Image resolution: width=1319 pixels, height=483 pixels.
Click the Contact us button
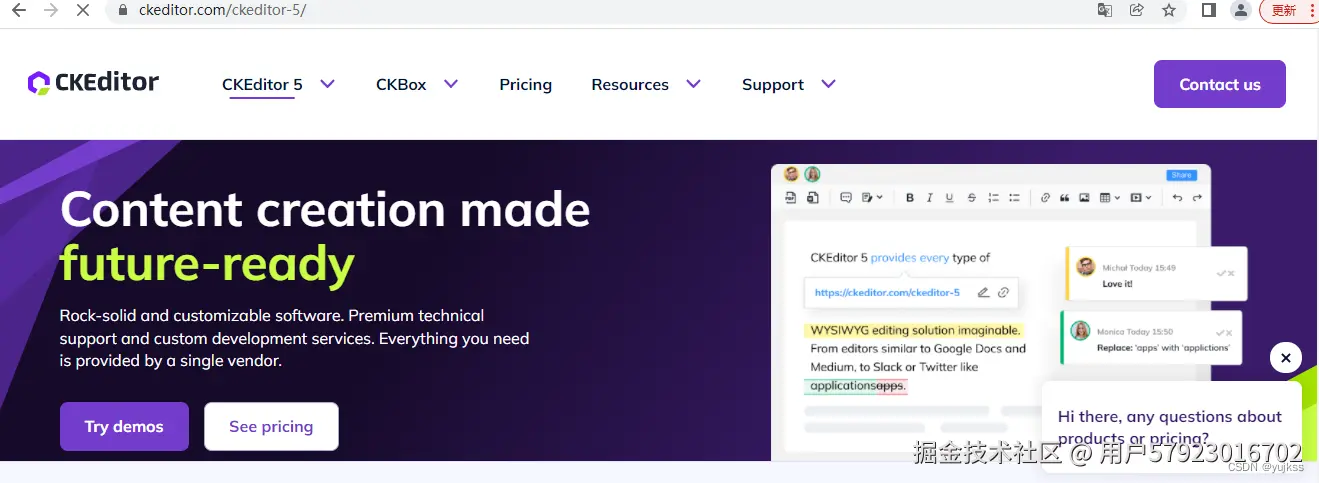[1220, 84]
